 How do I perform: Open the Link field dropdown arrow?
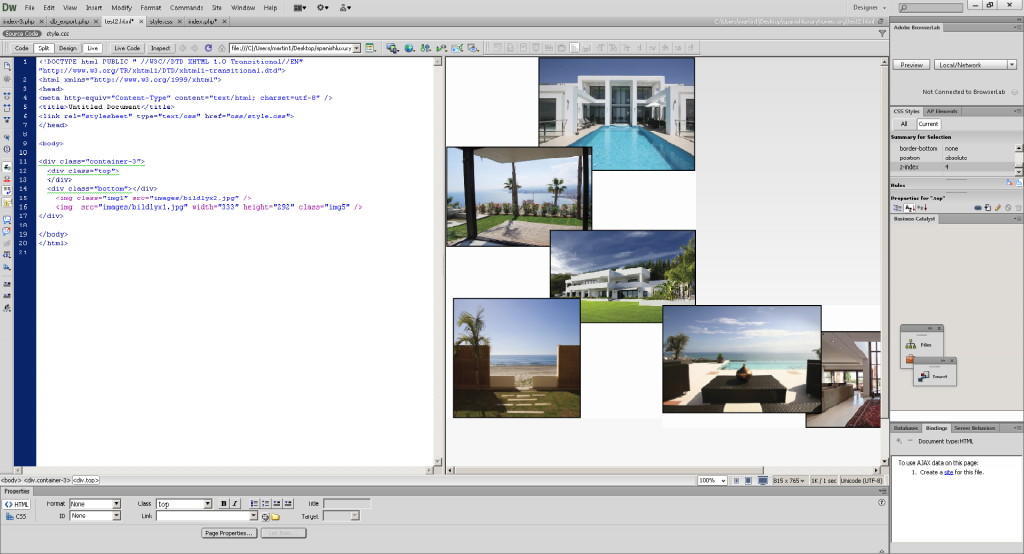254,516
